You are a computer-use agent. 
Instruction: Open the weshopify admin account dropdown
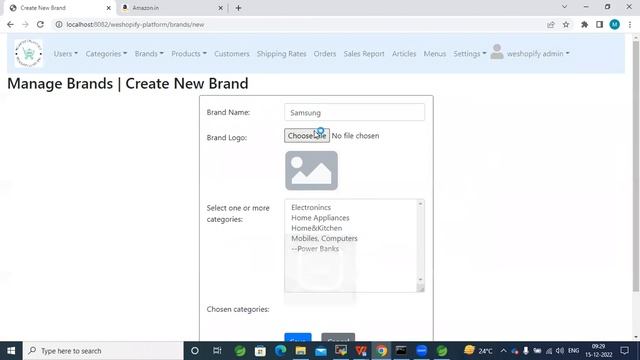click(538, 53)
